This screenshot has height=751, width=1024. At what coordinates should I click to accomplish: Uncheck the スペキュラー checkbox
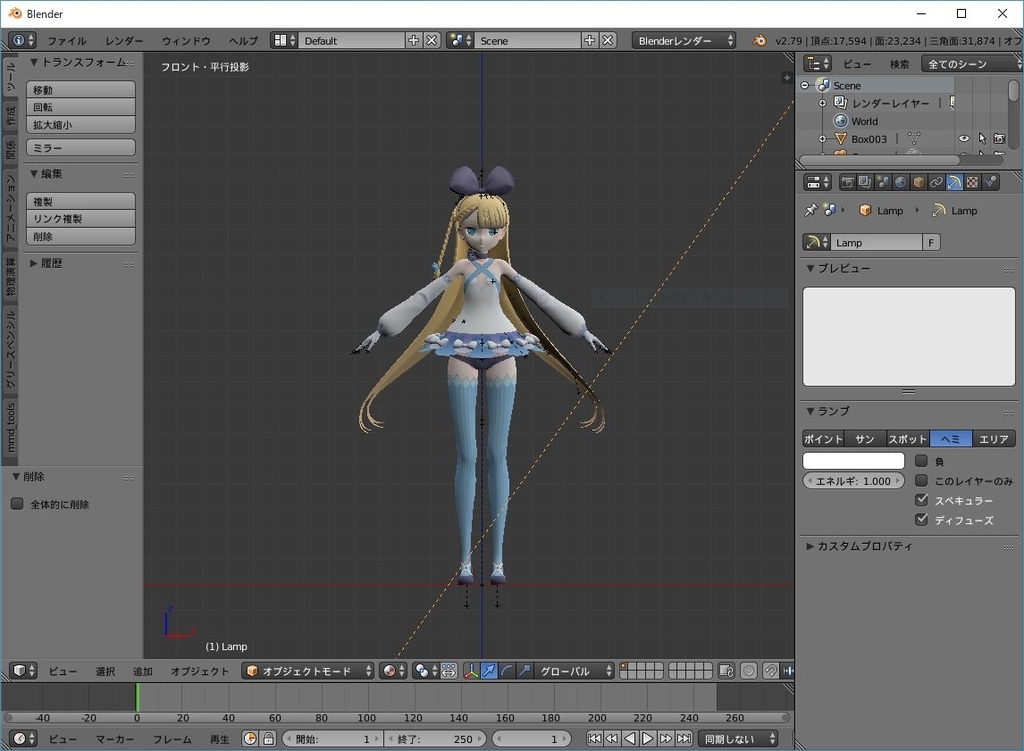921,500
